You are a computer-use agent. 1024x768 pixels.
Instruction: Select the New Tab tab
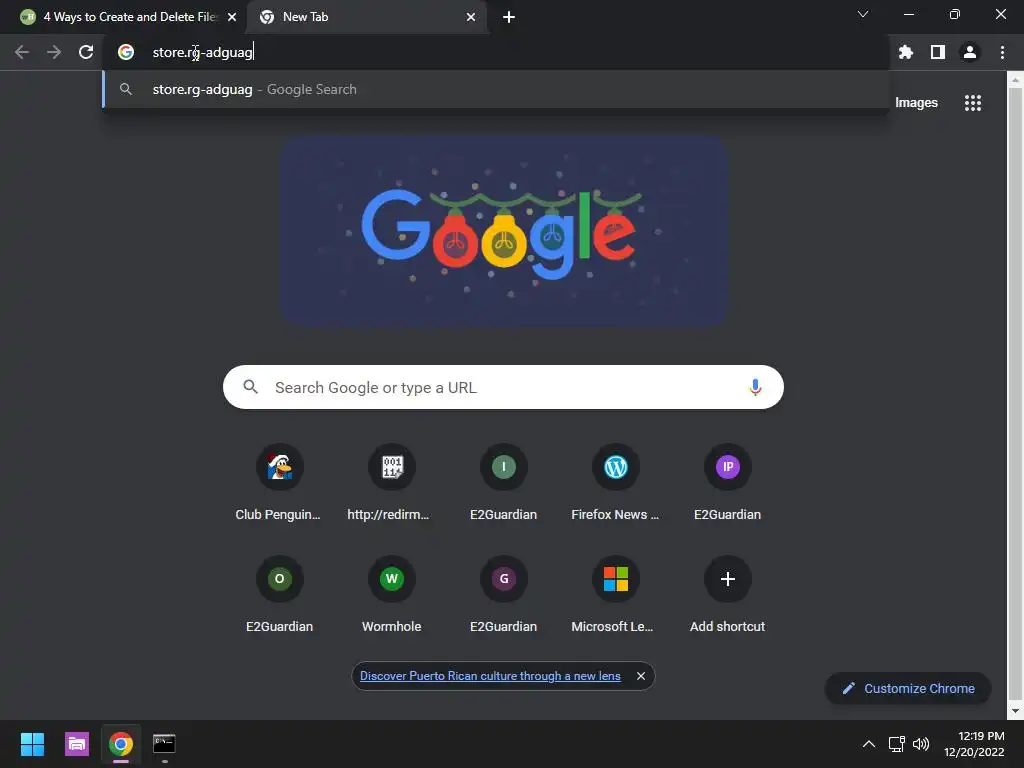pyautogui.click(x=366, y=17)
